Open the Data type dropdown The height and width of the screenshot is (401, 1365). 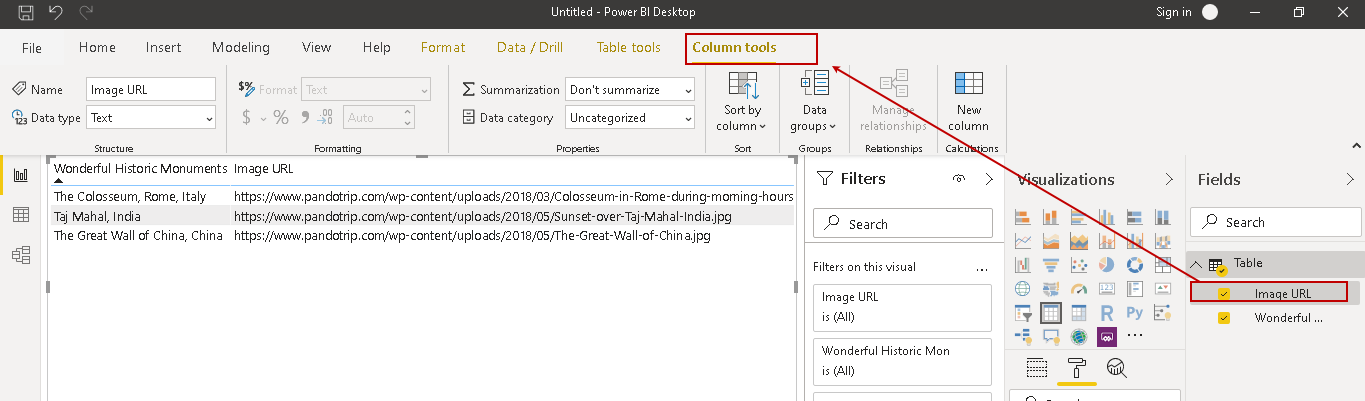click(151, 118)
